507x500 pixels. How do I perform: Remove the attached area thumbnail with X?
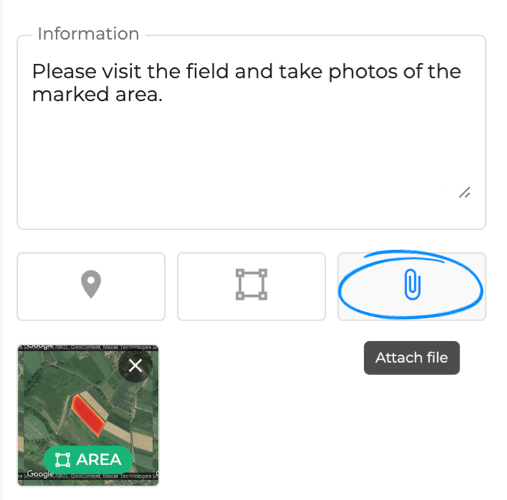(135, 366)
